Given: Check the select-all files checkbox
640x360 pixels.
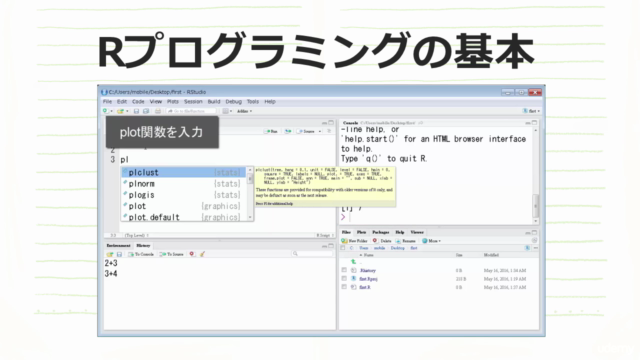Looking at the screenshot, I should (343, 248).
